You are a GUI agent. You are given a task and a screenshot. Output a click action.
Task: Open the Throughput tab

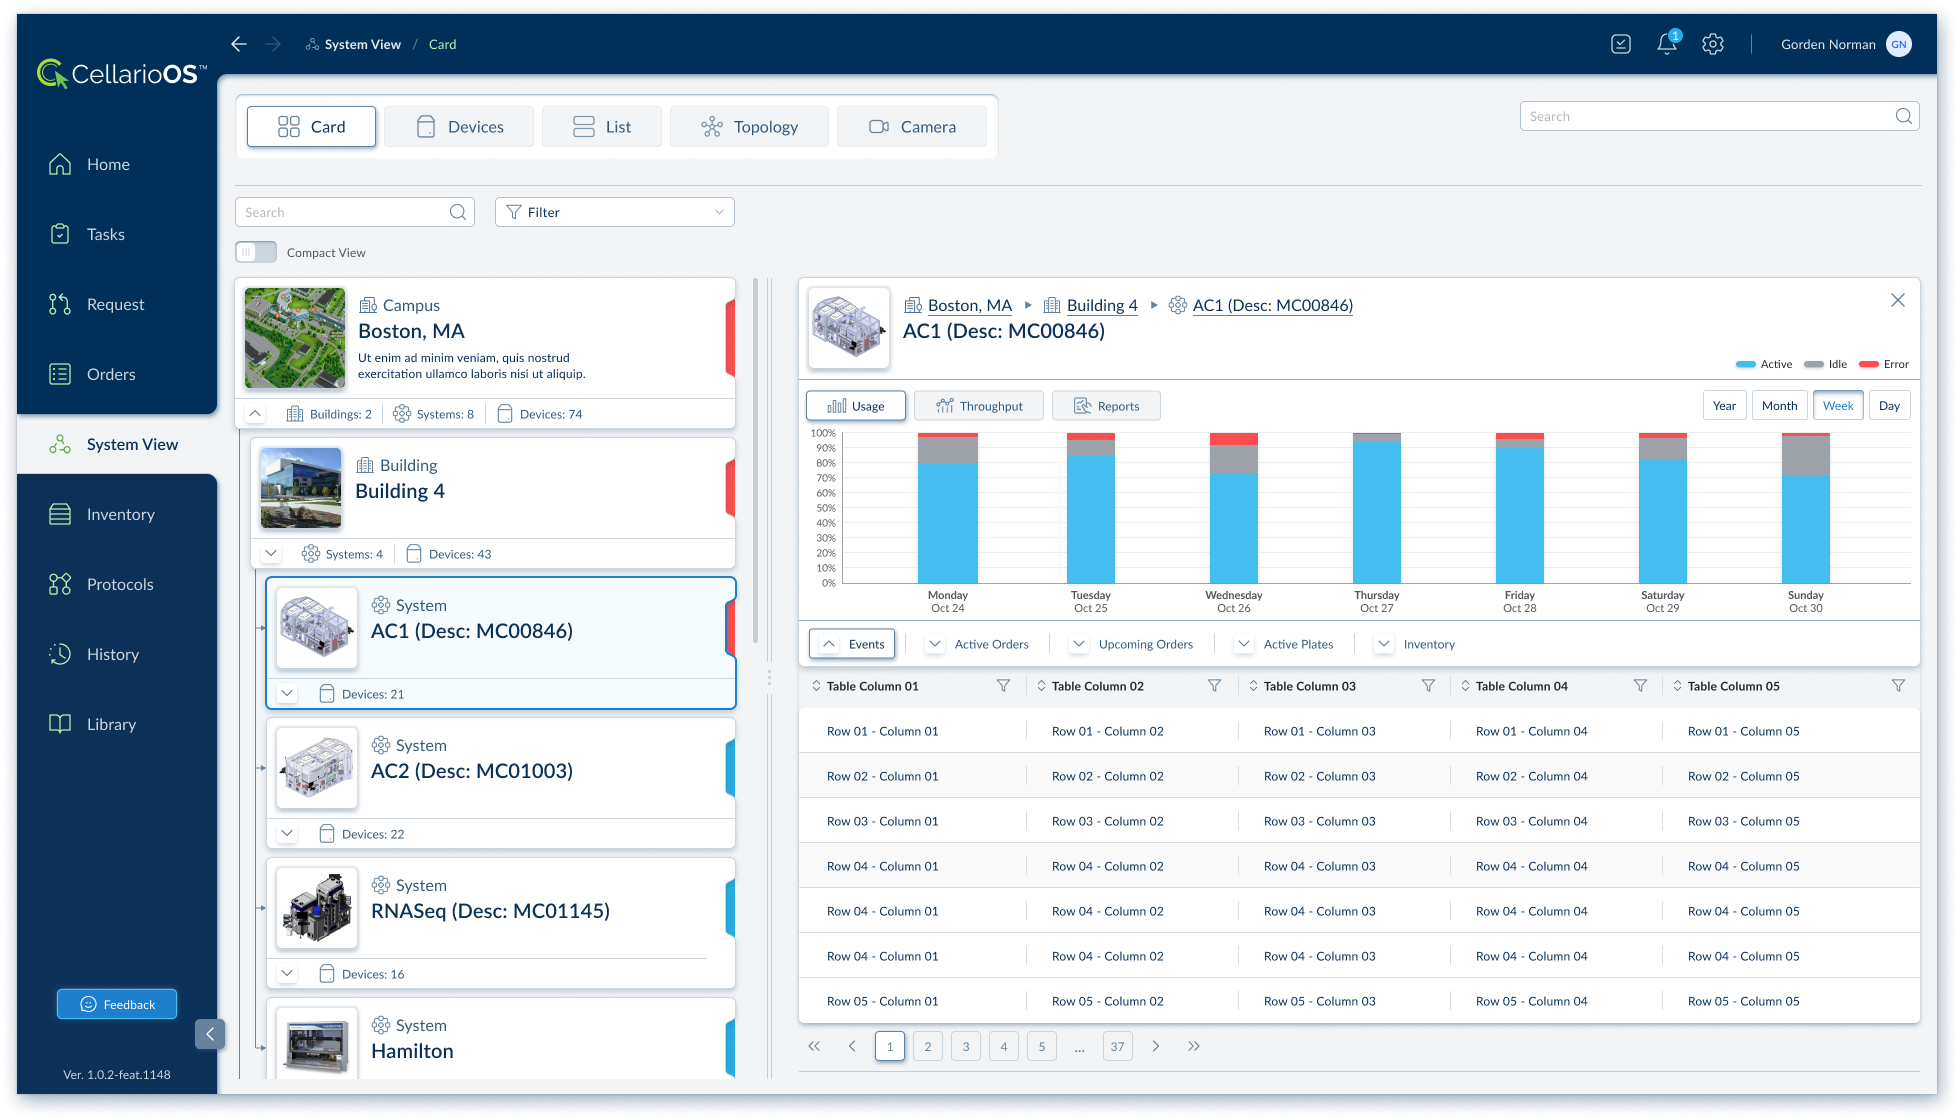978,405
